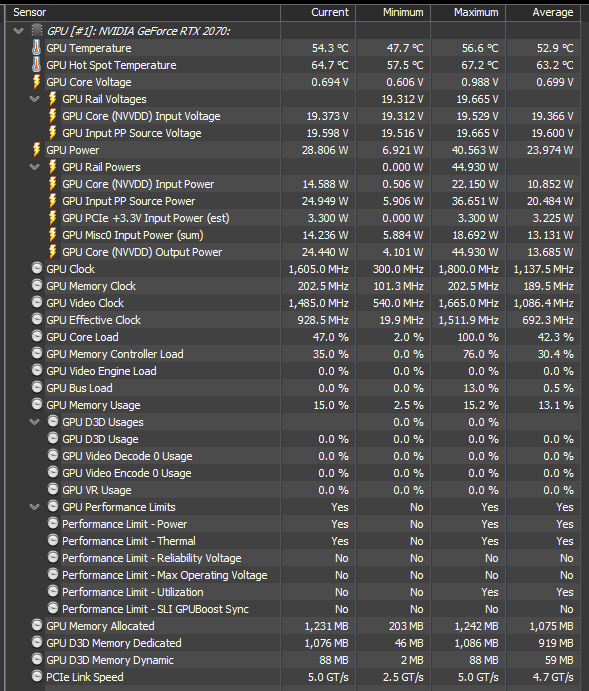
Task: Select the GPU Memory Allocated sensor row
Action: (293, 626)
